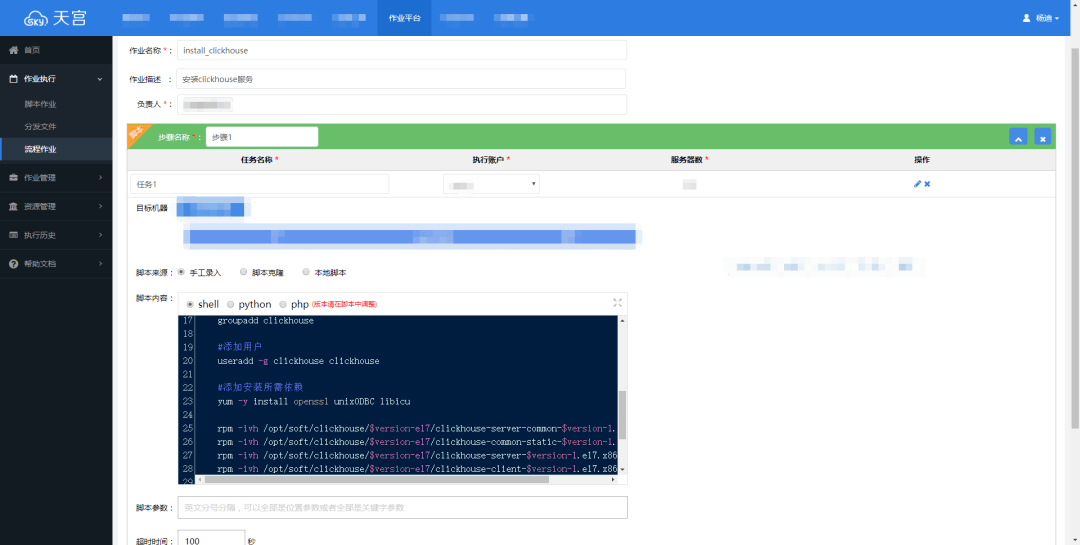Click the 作业名称 field containing install_clickhouse
1080x545 pixels.
402,50
